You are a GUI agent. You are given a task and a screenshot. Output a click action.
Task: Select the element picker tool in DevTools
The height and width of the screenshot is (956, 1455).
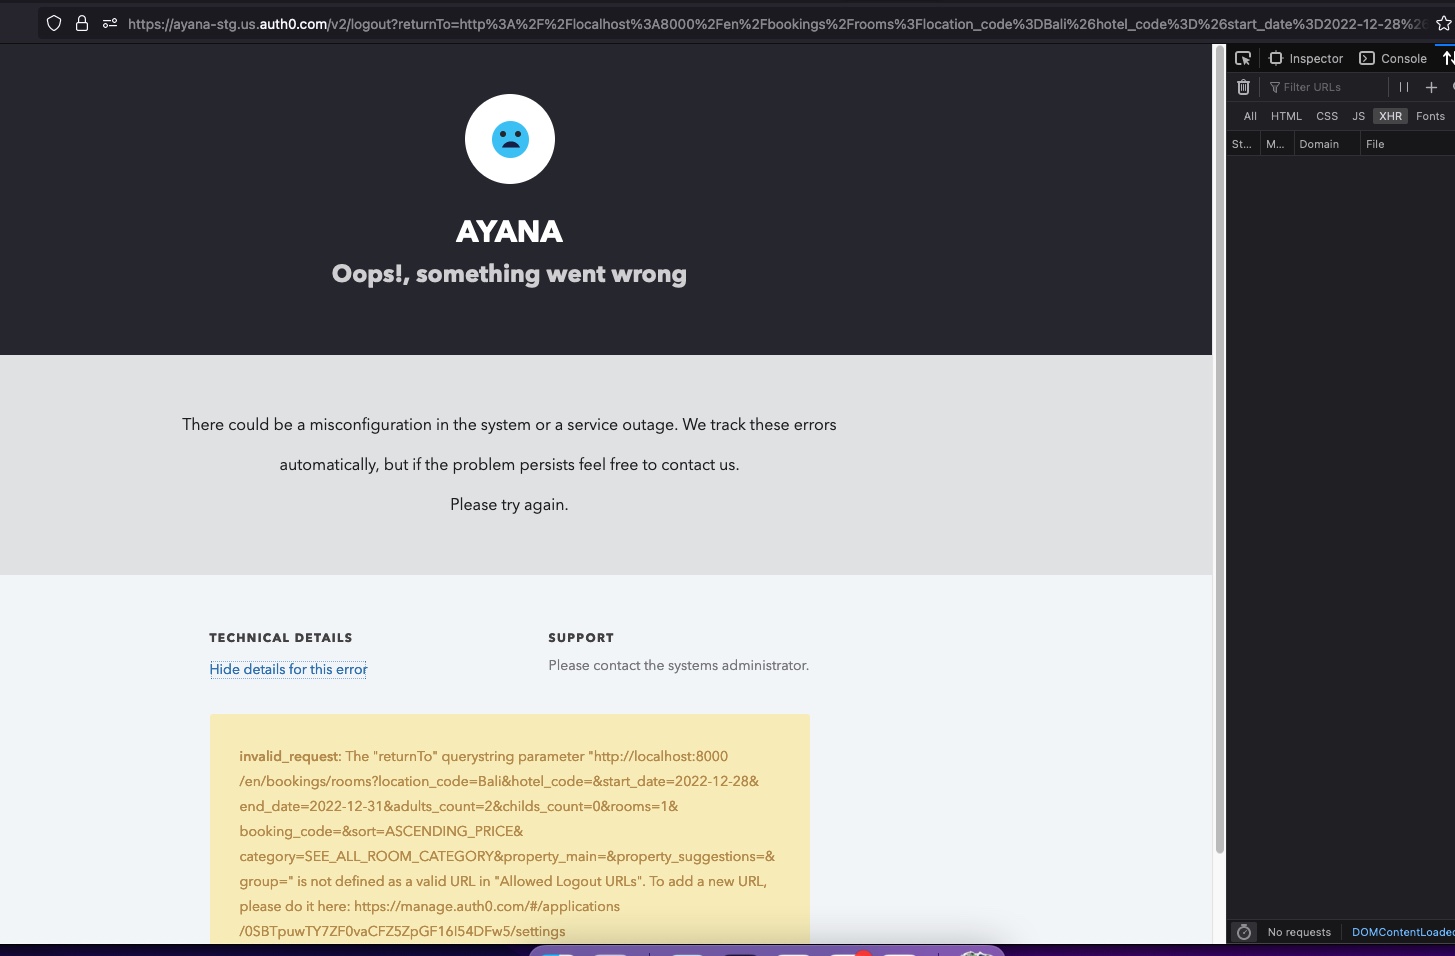click(1243, 58)
